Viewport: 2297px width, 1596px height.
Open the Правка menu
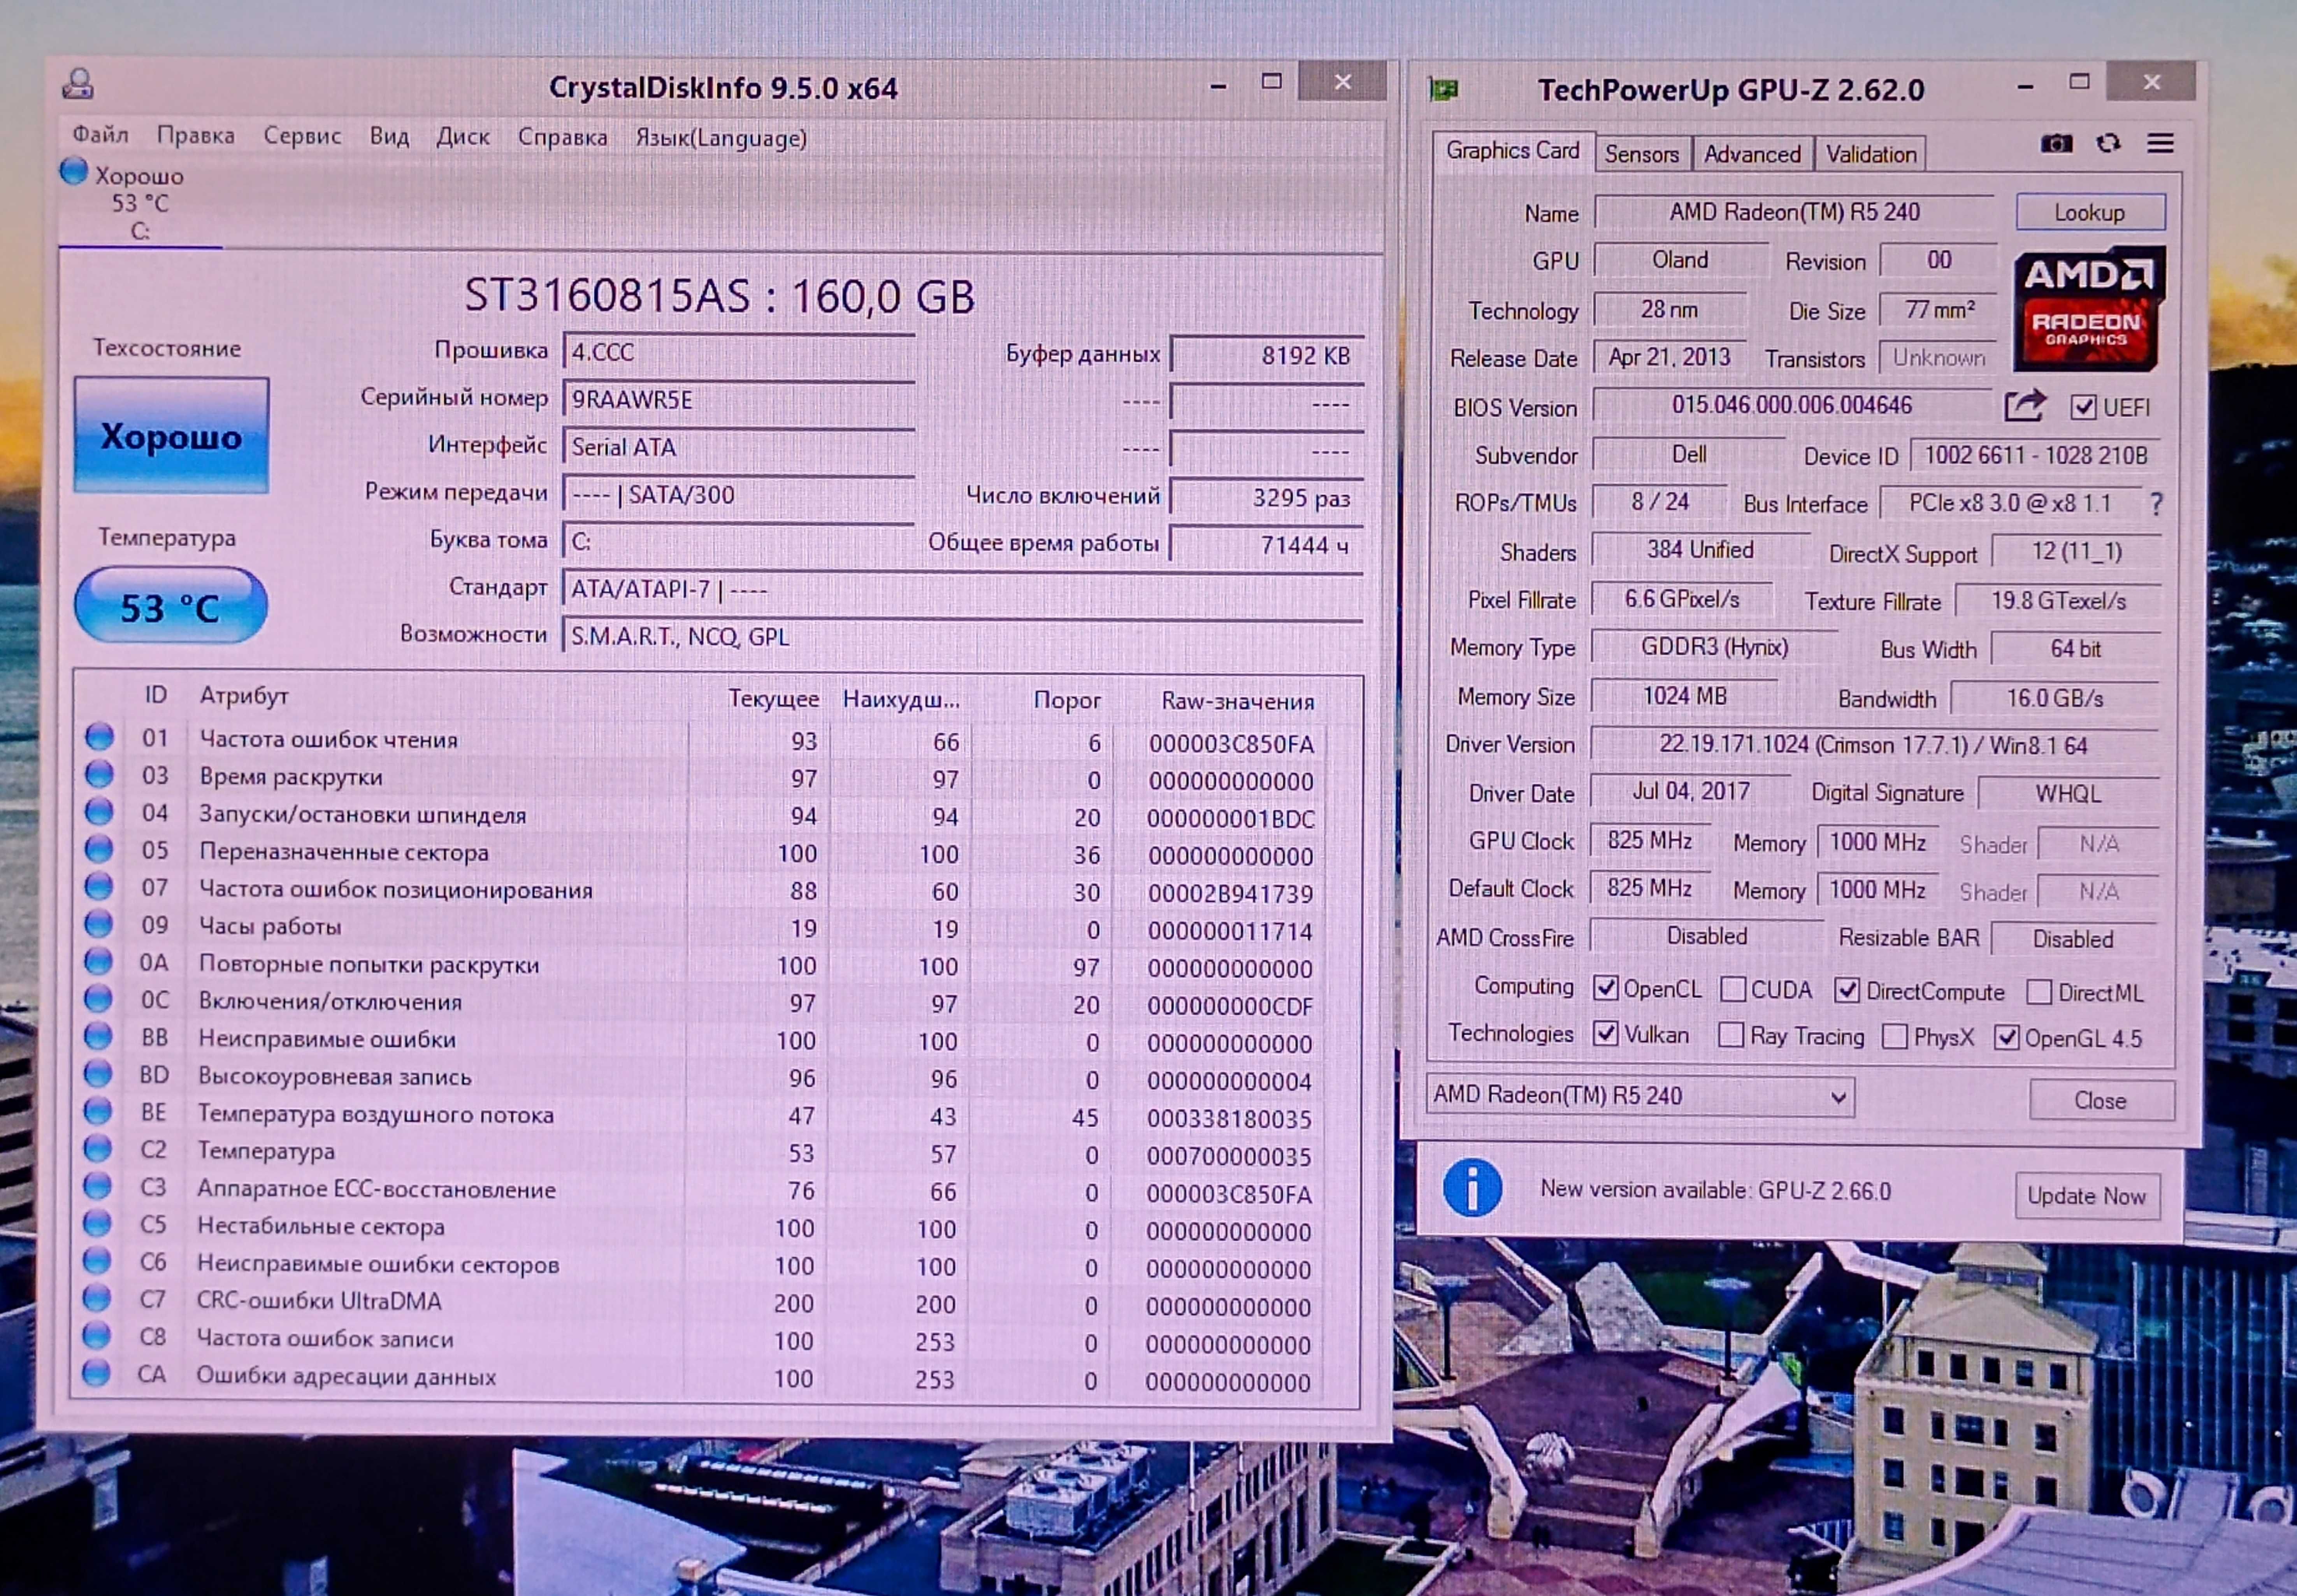pyautogui.click(x=196, y=135)
